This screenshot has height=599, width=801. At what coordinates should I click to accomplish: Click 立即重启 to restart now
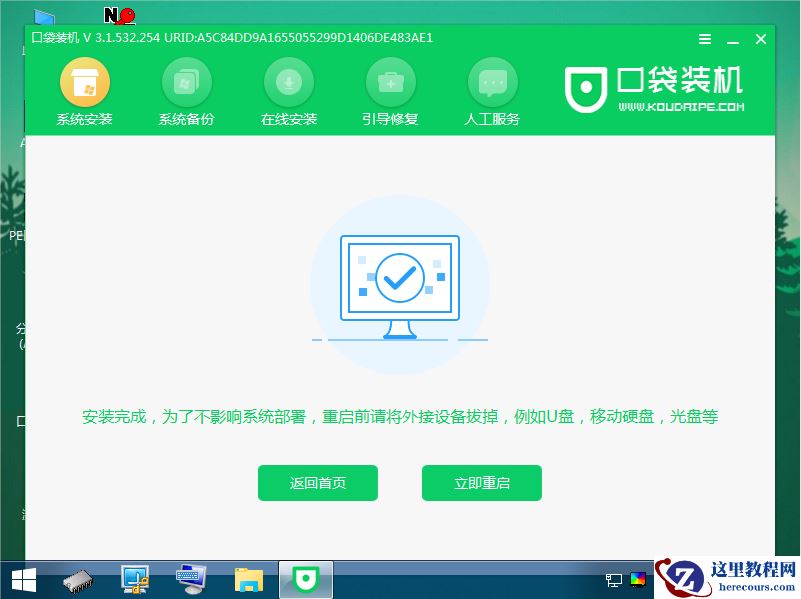[x=481, y=482]
